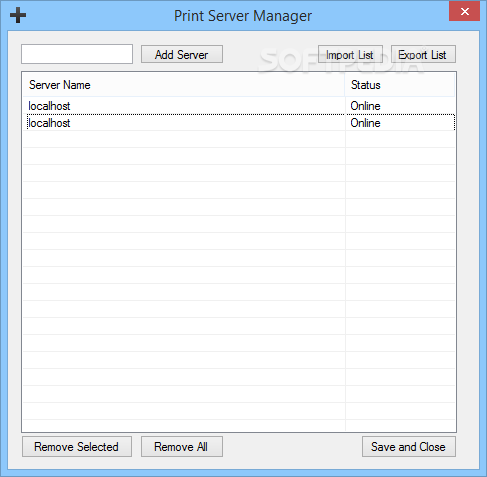Focus the server name input field
This screenshot has width=487, height=477.
click(x=77, y=54)
